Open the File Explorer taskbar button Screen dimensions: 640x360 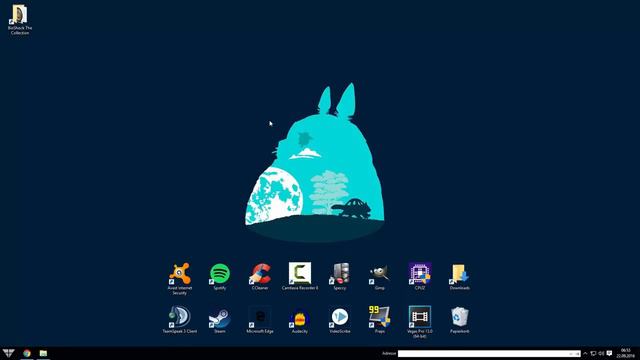[43, 353]
